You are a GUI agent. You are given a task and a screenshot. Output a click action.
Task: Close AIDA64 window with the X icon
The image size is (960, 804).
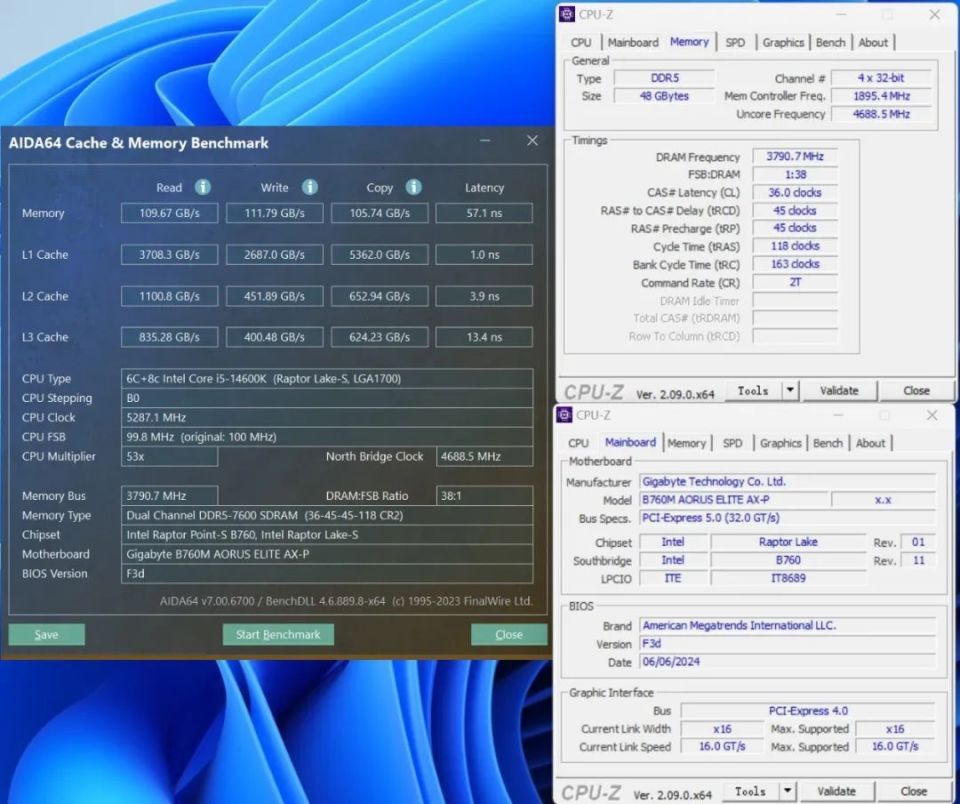(x=533, y=141)
